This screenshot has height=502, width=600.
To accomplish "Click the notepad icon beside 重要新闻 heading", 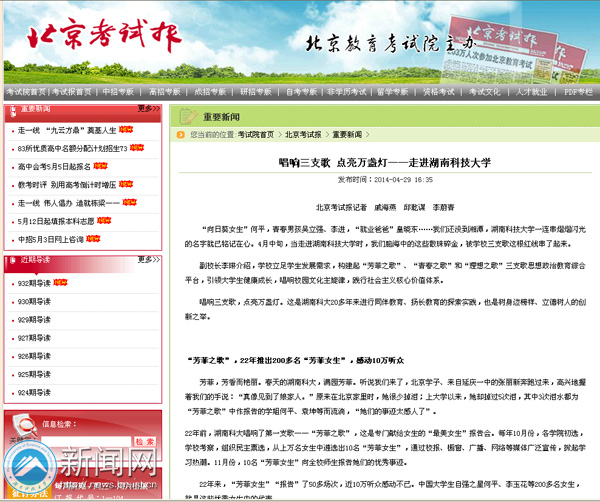I will pyautogui.click(x=188, y=117).
